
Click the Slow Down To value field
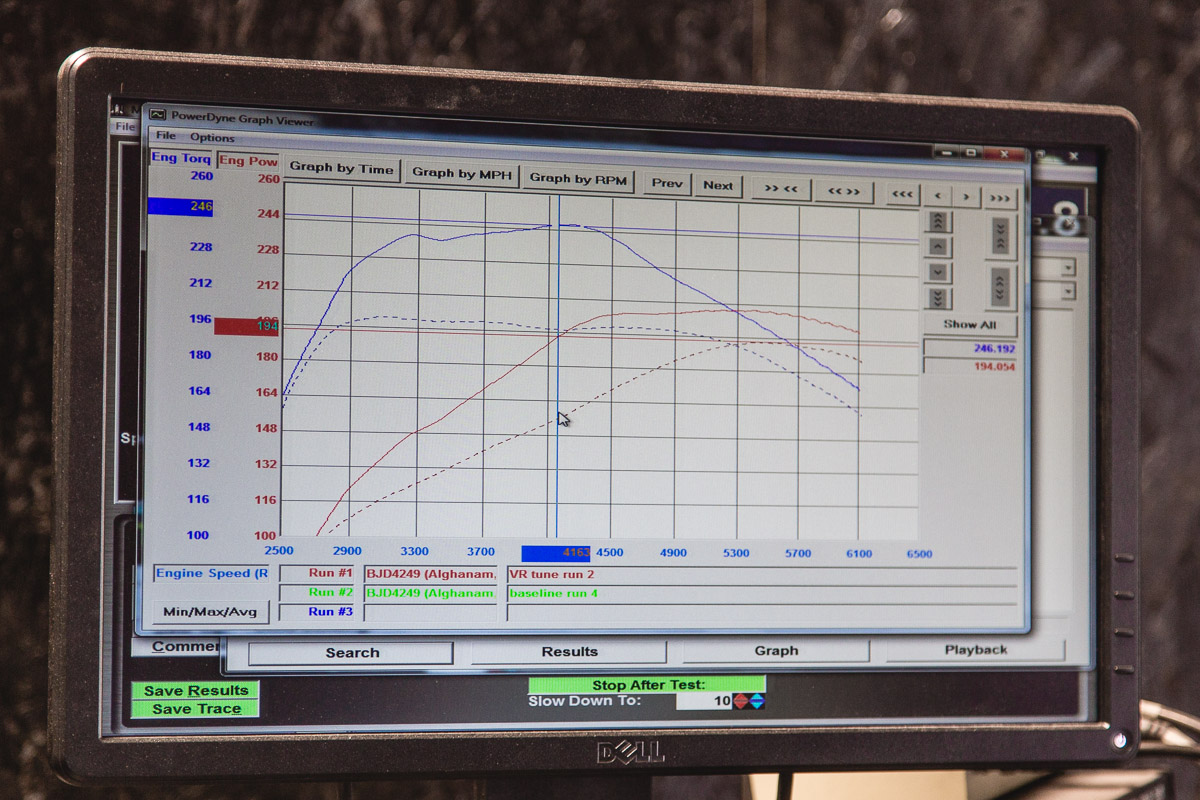704,701
